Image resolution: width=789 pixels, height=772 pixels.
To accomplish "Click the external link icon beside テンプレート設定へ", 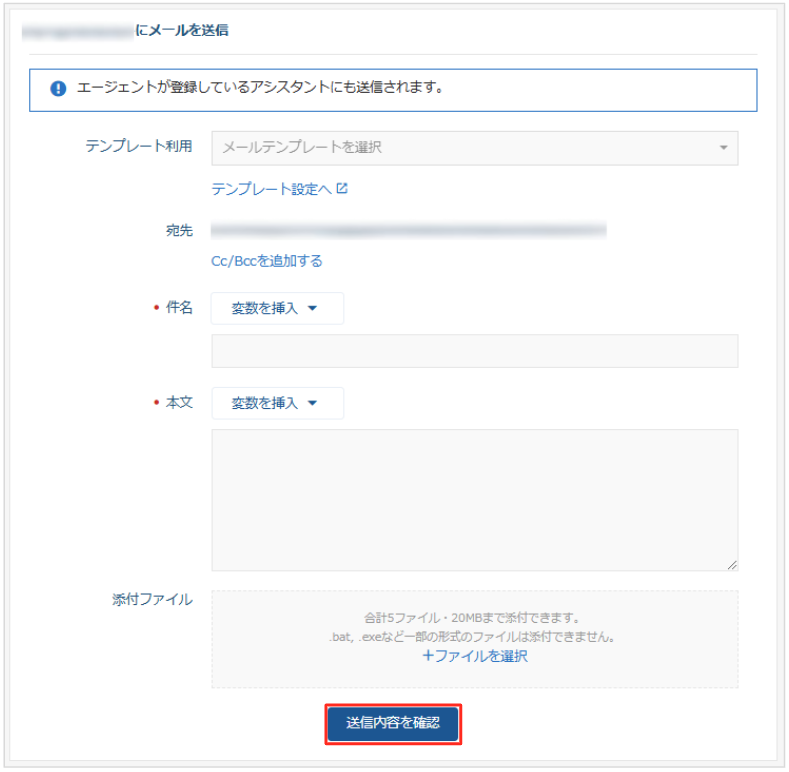I will (343, 188).
